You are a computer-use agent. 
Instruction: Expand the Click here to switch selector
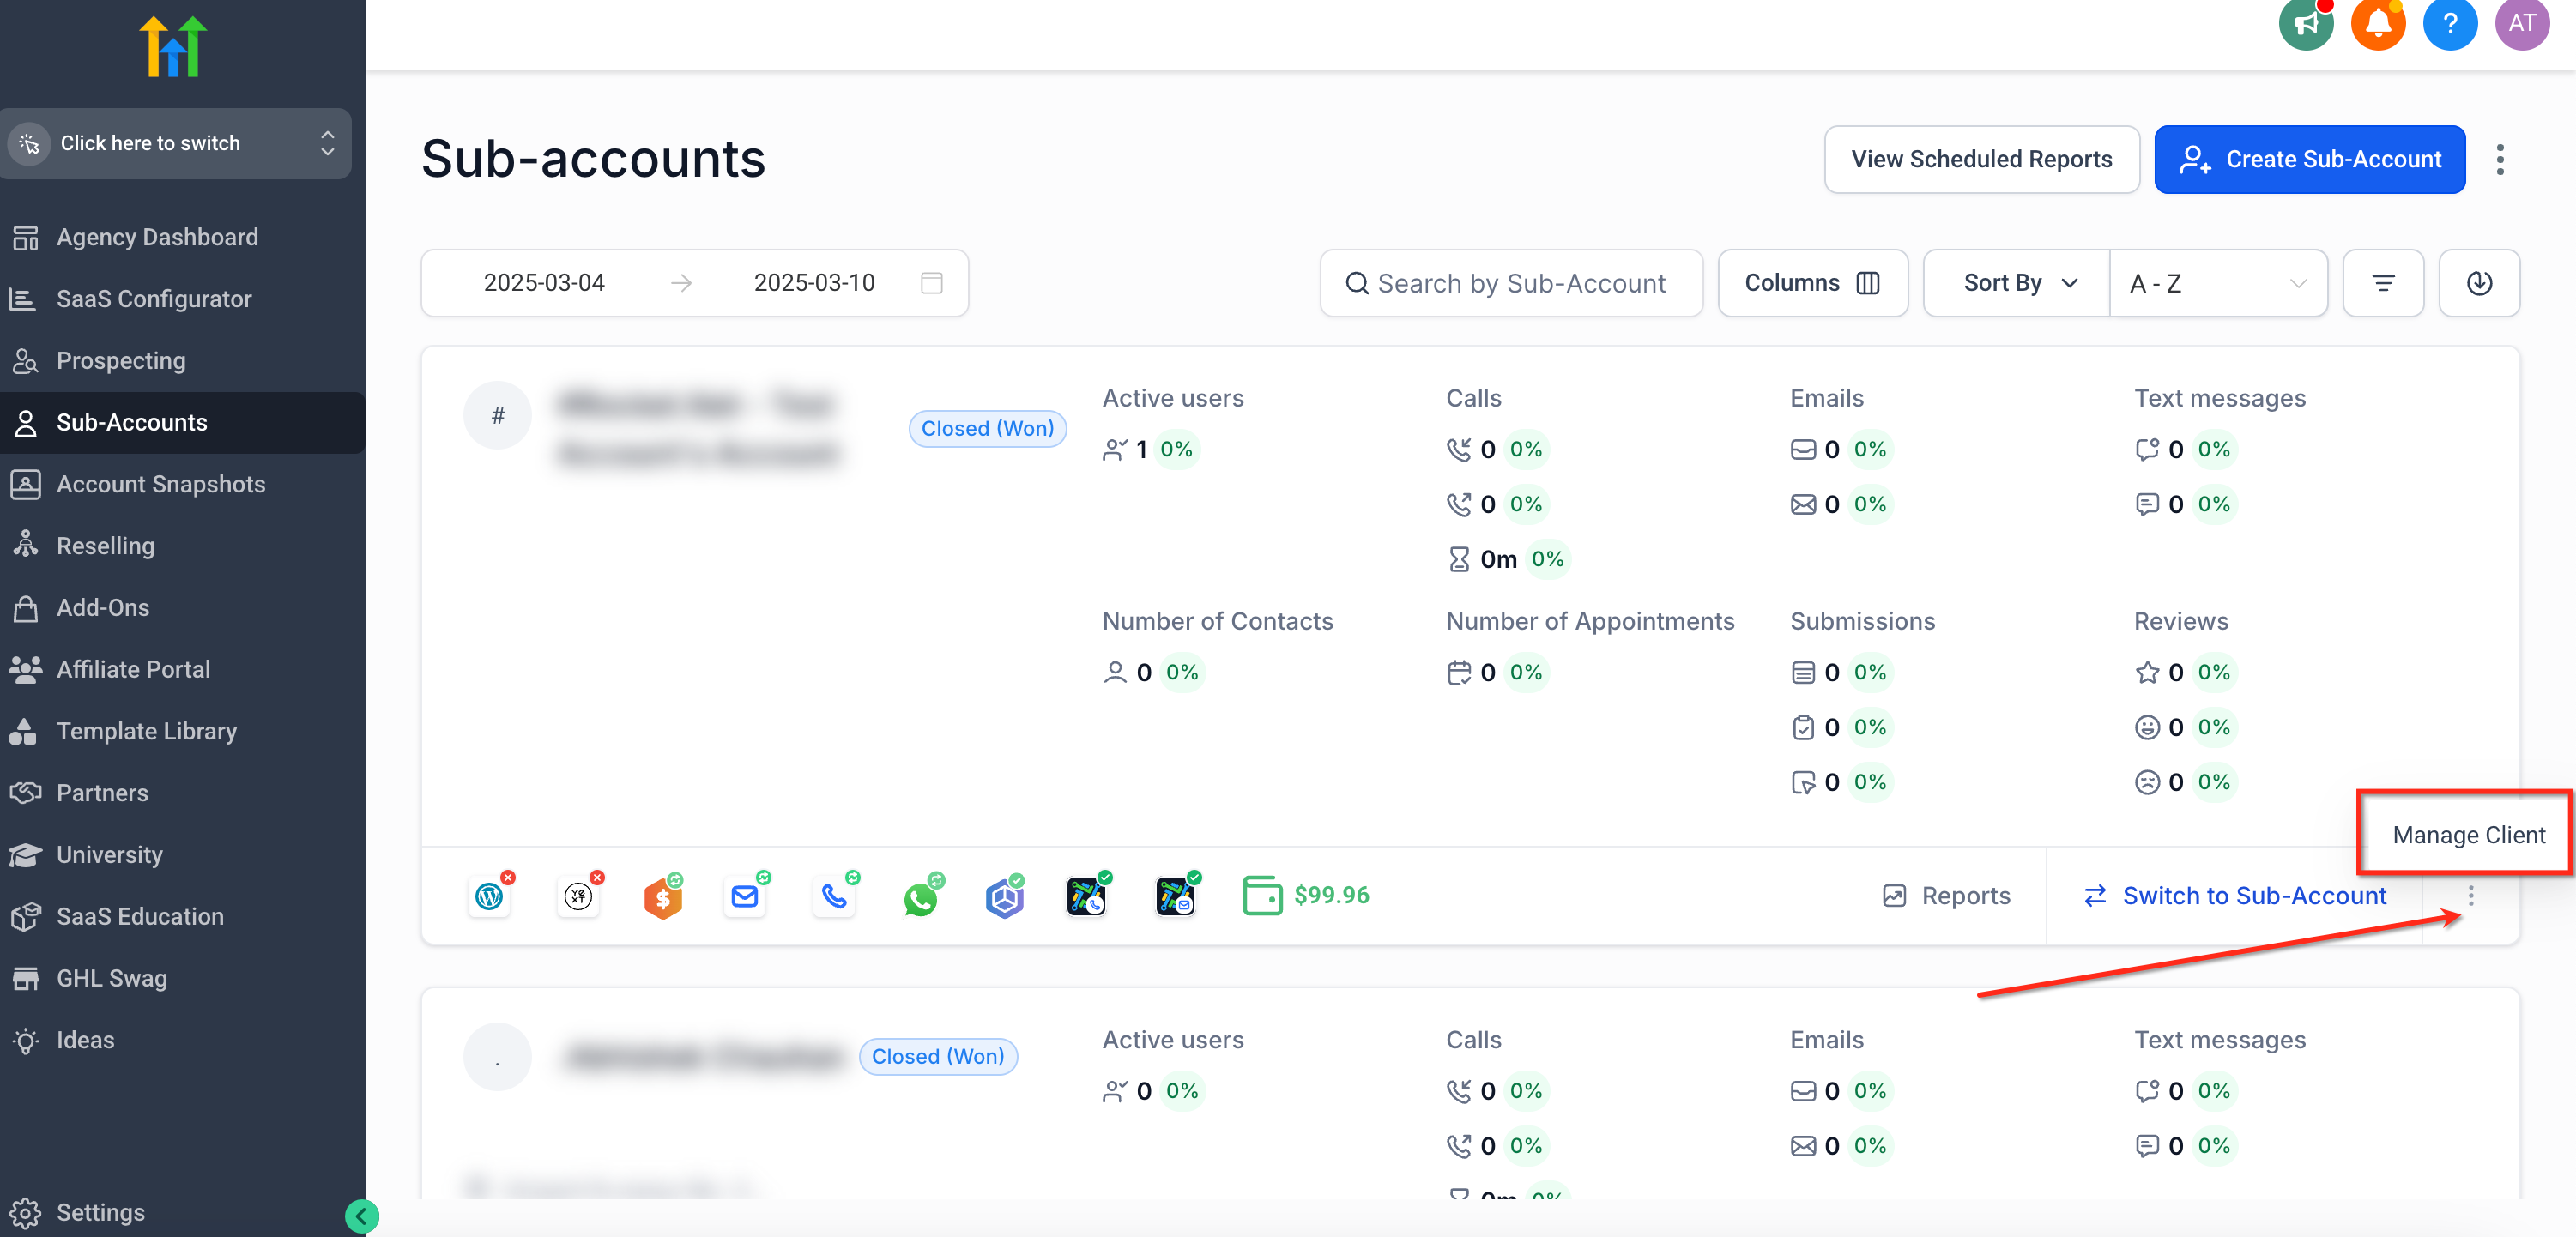(x=176, y=143)
